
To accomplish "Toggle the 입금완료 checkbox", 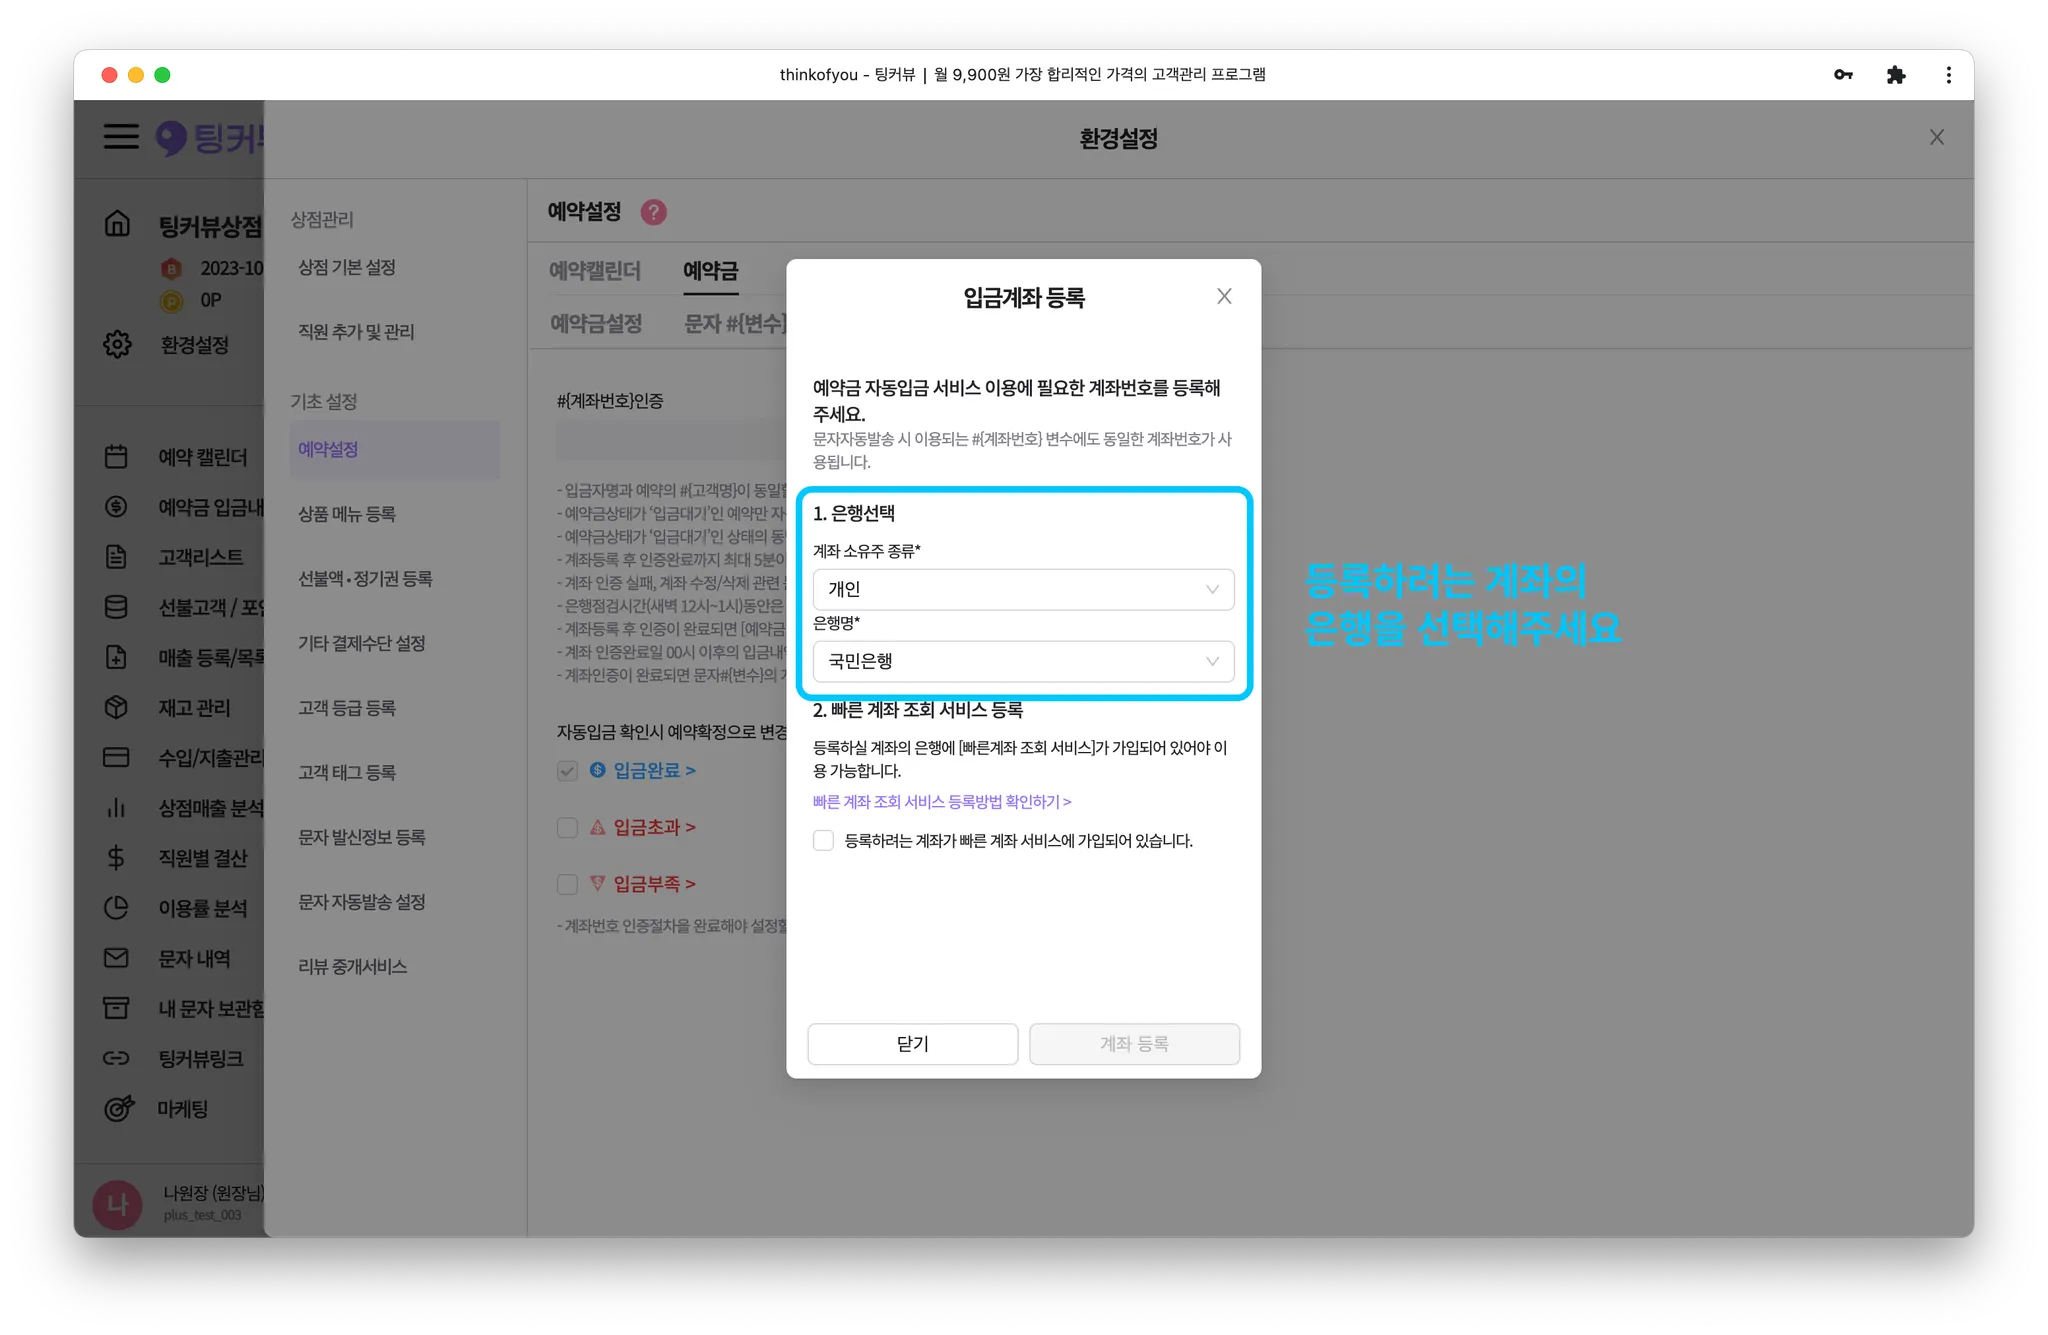I will click(567, 770).
